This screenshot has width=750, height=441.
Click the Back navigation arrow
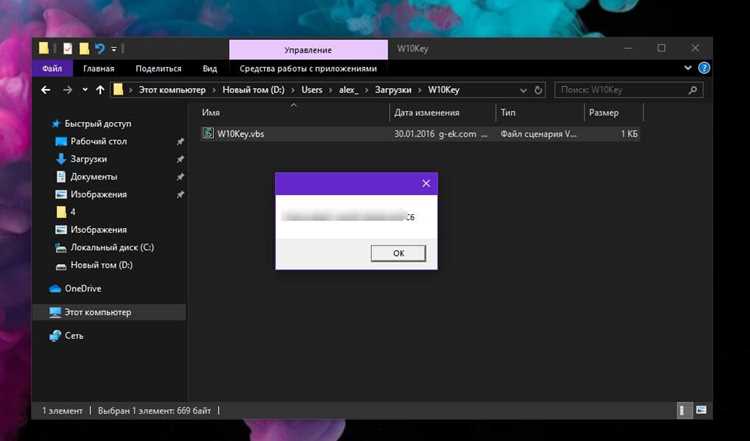[46, 90]
